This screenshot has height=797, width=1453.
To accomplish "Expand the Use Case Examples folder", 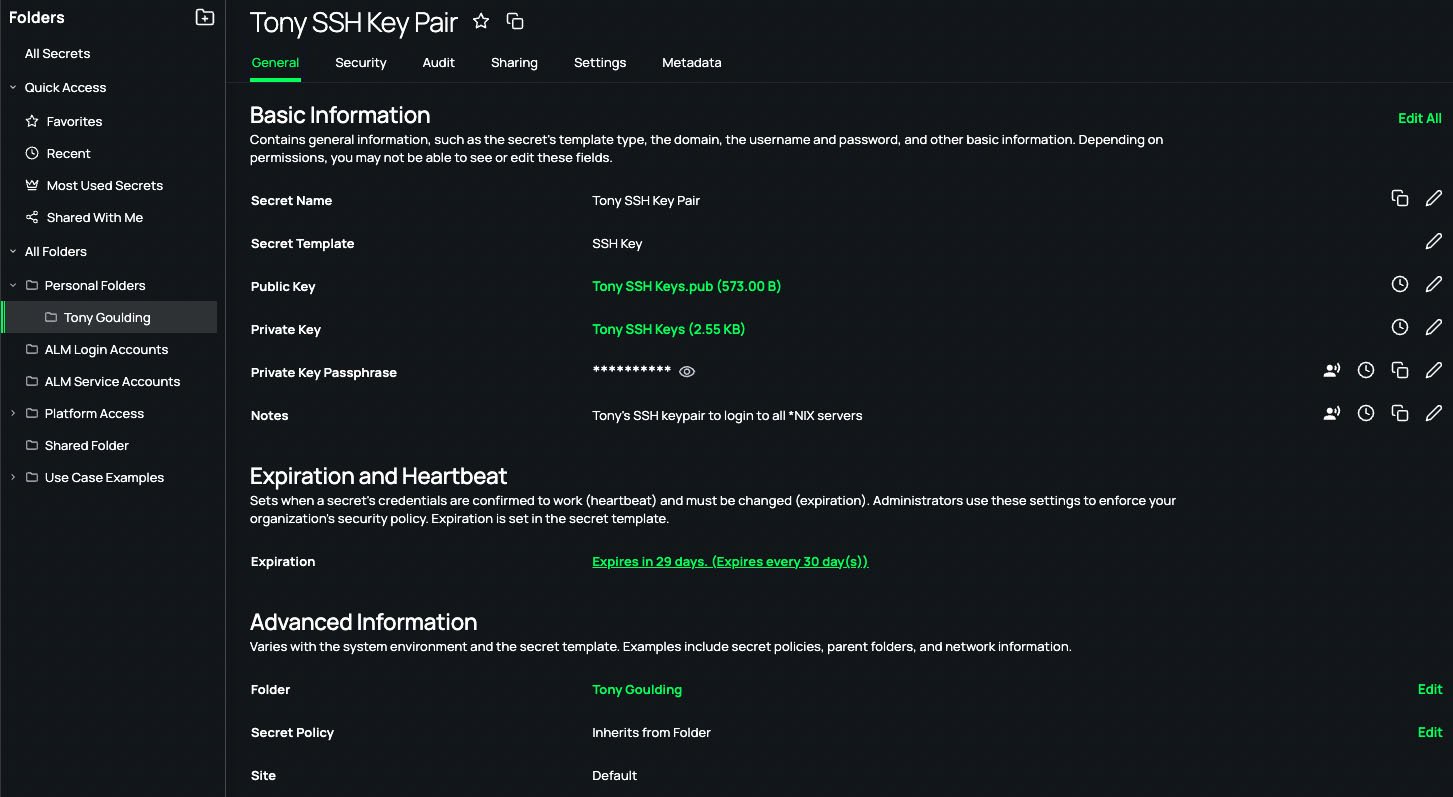I will pyautogui.click(x=12, y=477).
